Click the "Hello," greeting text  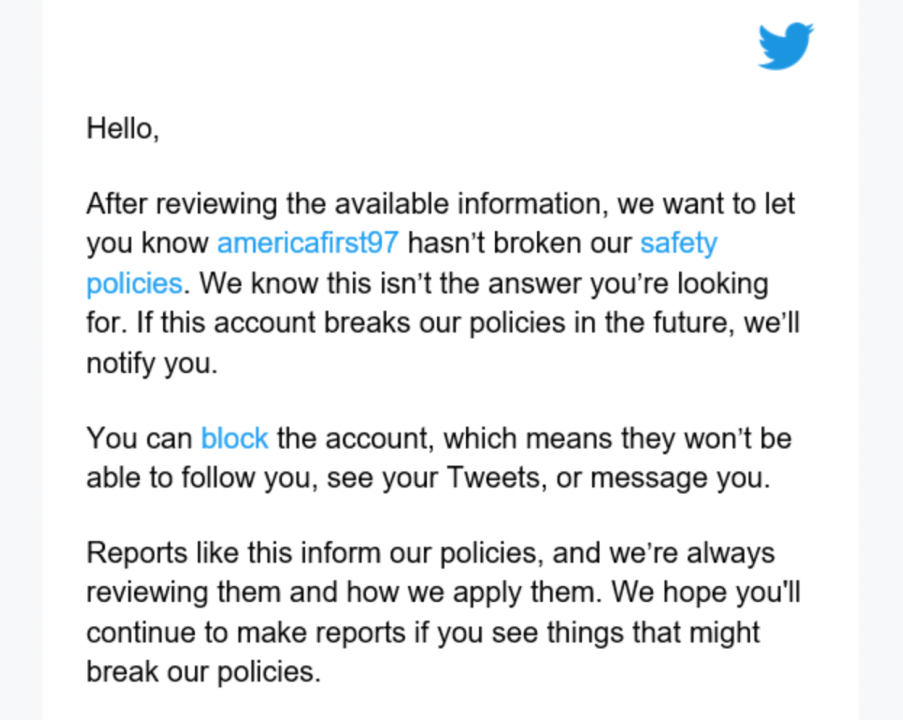tap(122, 128)
